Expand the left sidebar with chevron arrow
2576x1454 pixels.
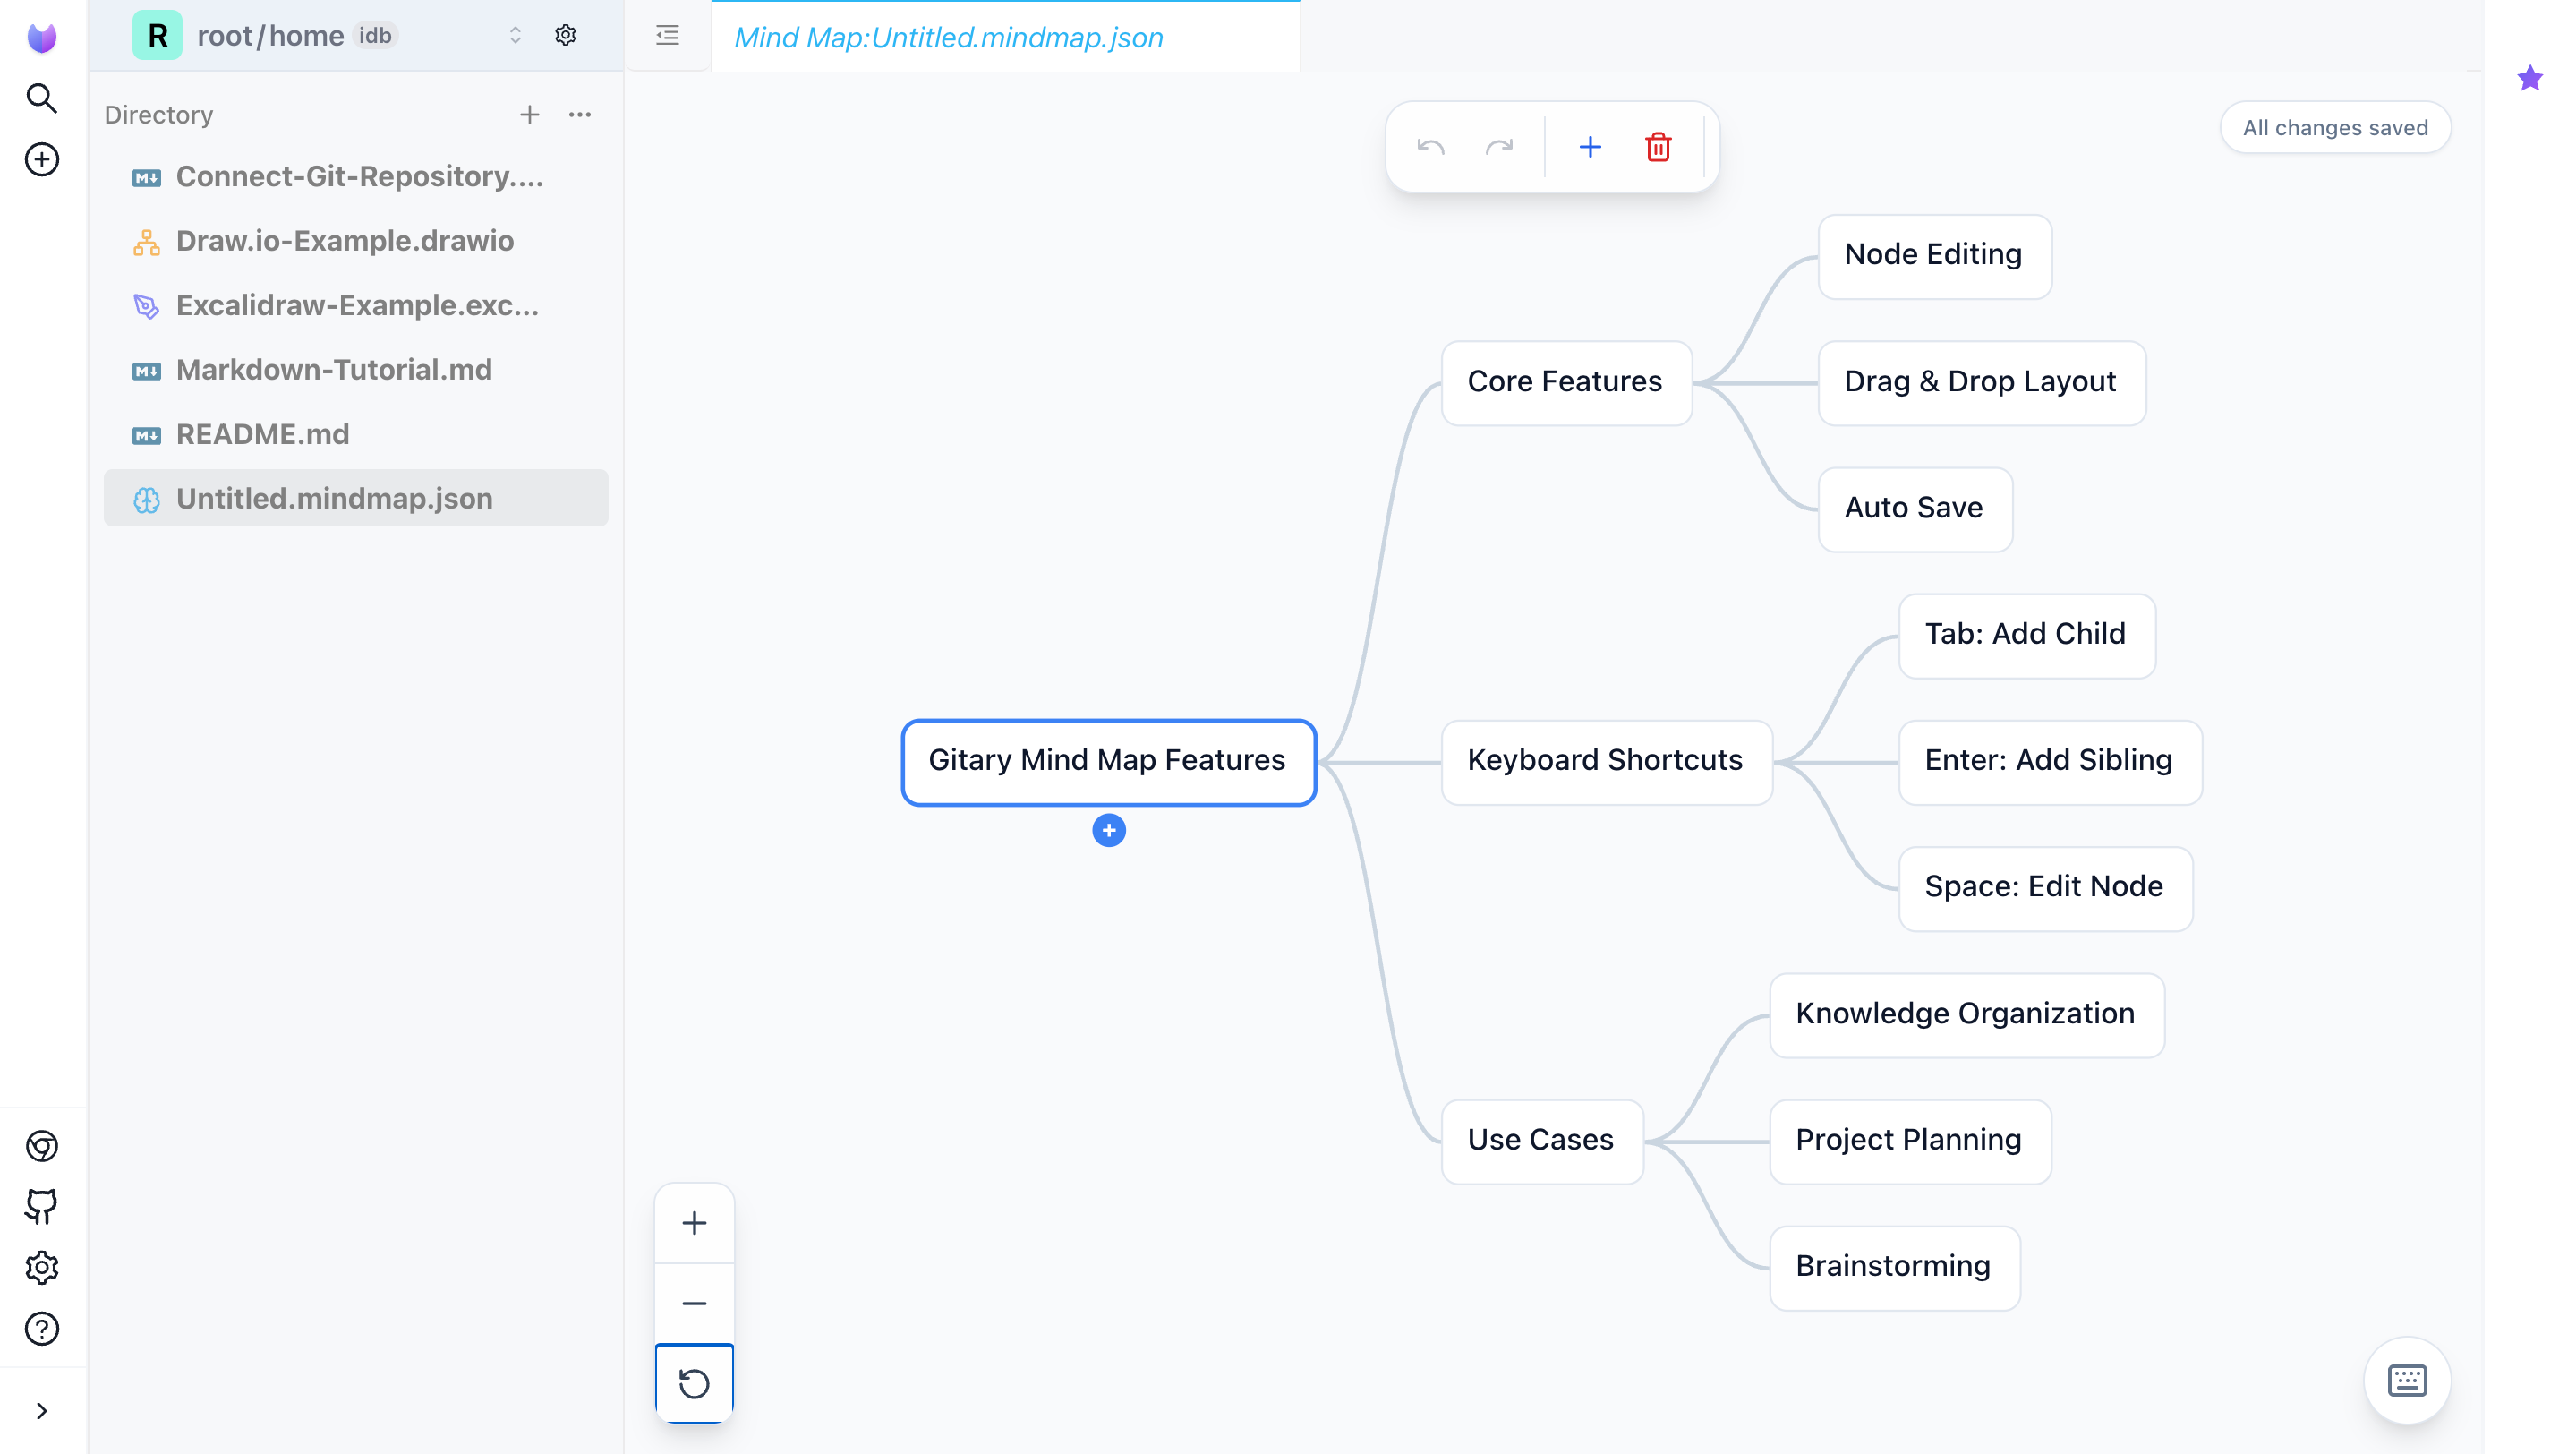pyautogui.click(x=41, y=1410)
